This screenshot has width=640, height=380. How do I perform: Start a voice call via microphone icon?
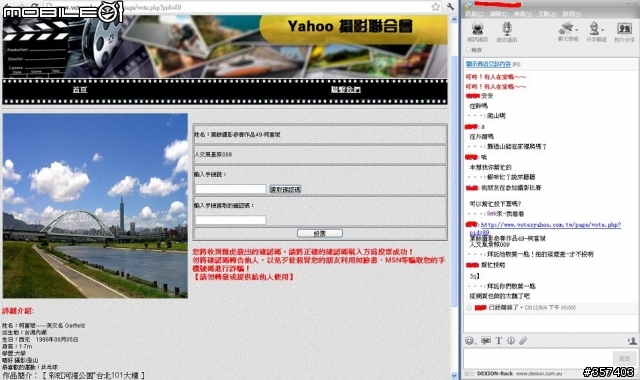tap(507, 29)
